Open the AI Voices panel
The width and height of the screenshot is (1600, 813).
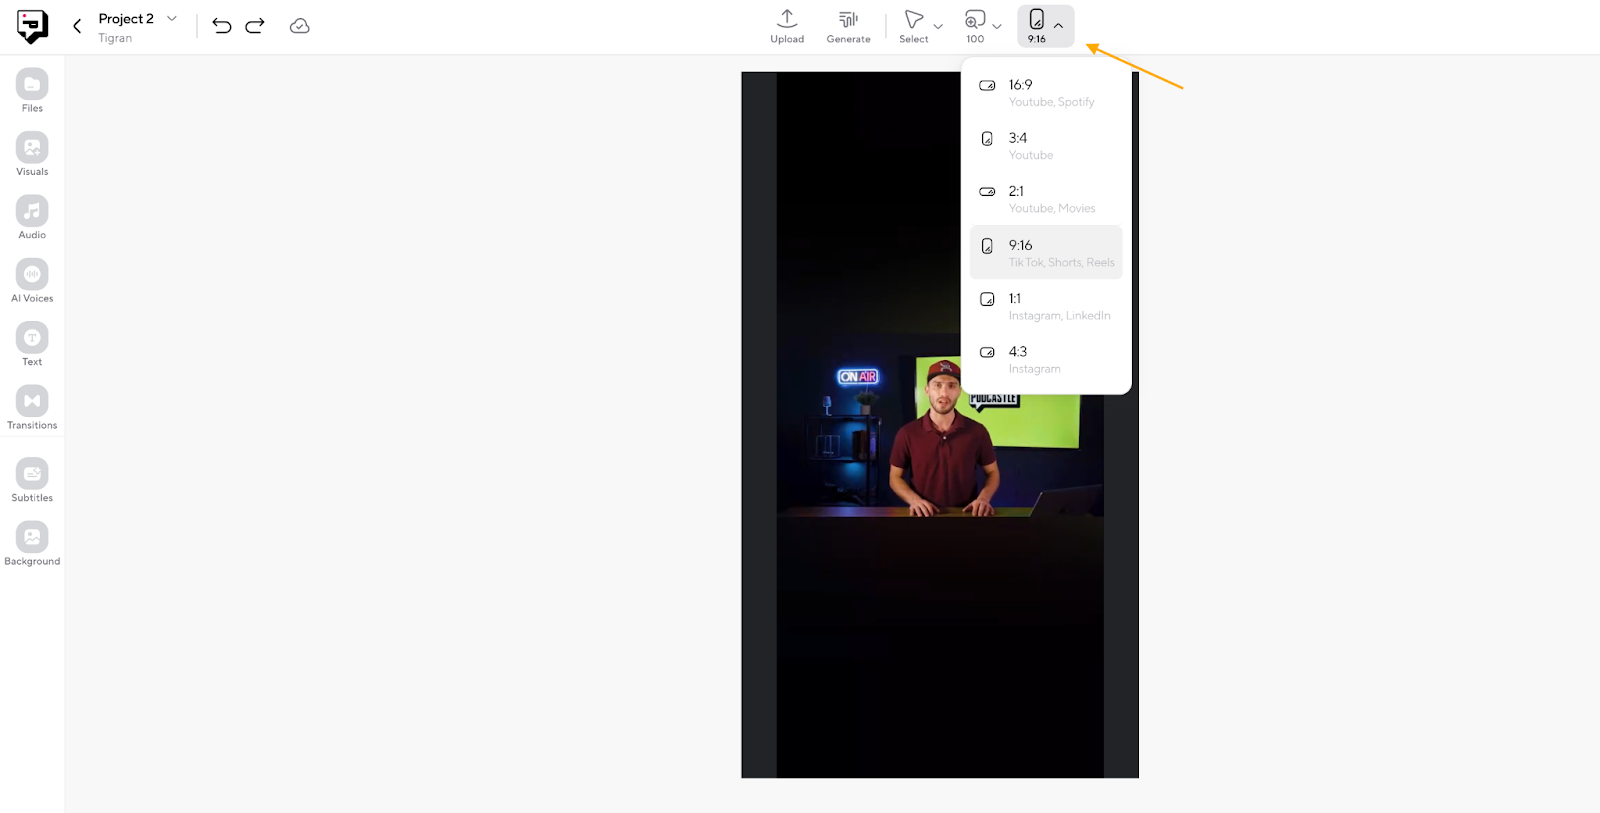tap(32, 281)
